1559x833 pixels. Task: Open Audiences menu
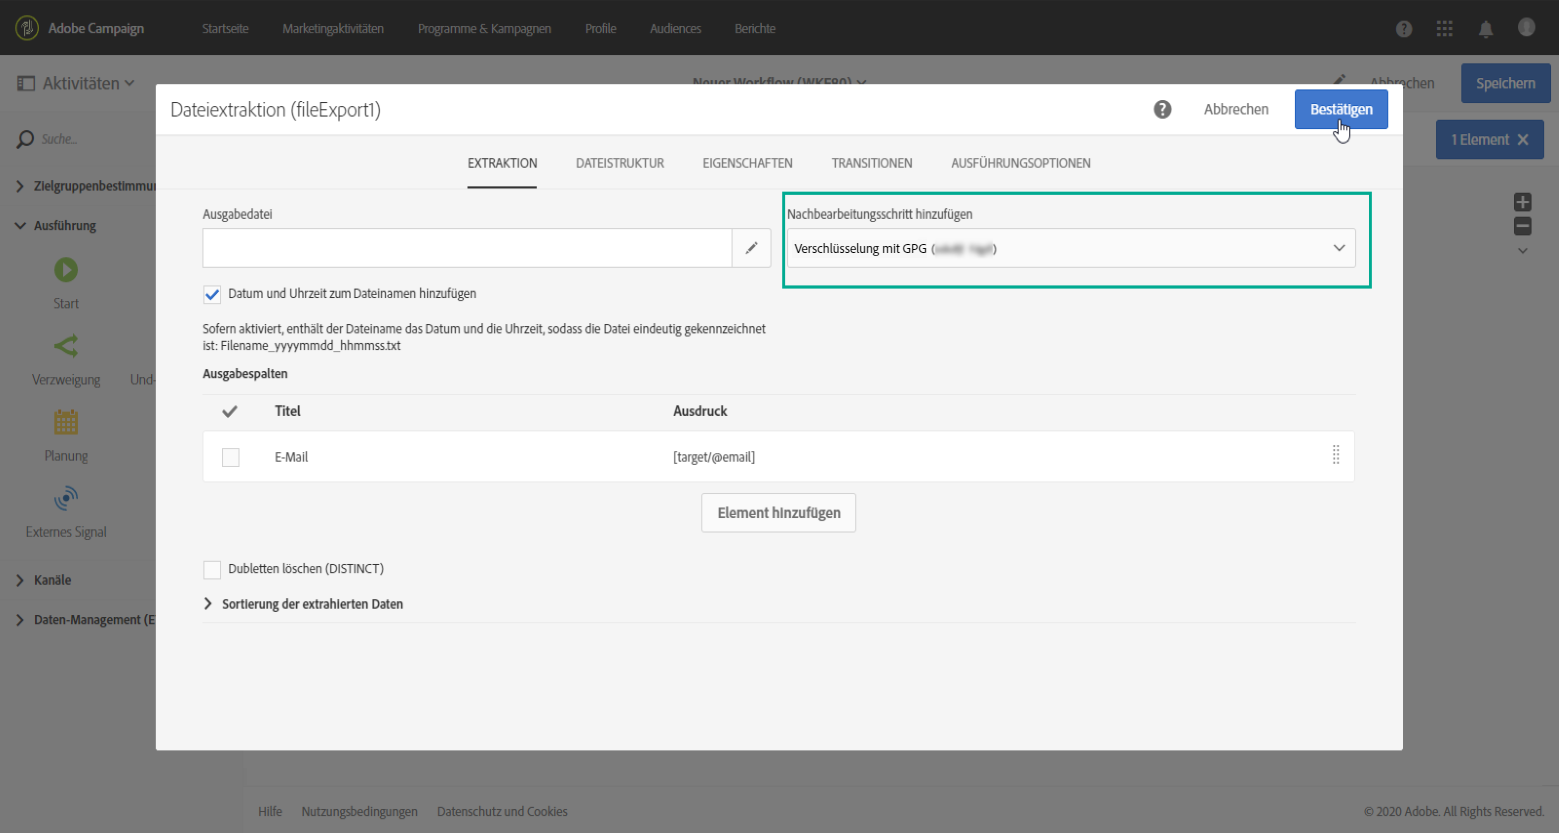tap(675, 29)
